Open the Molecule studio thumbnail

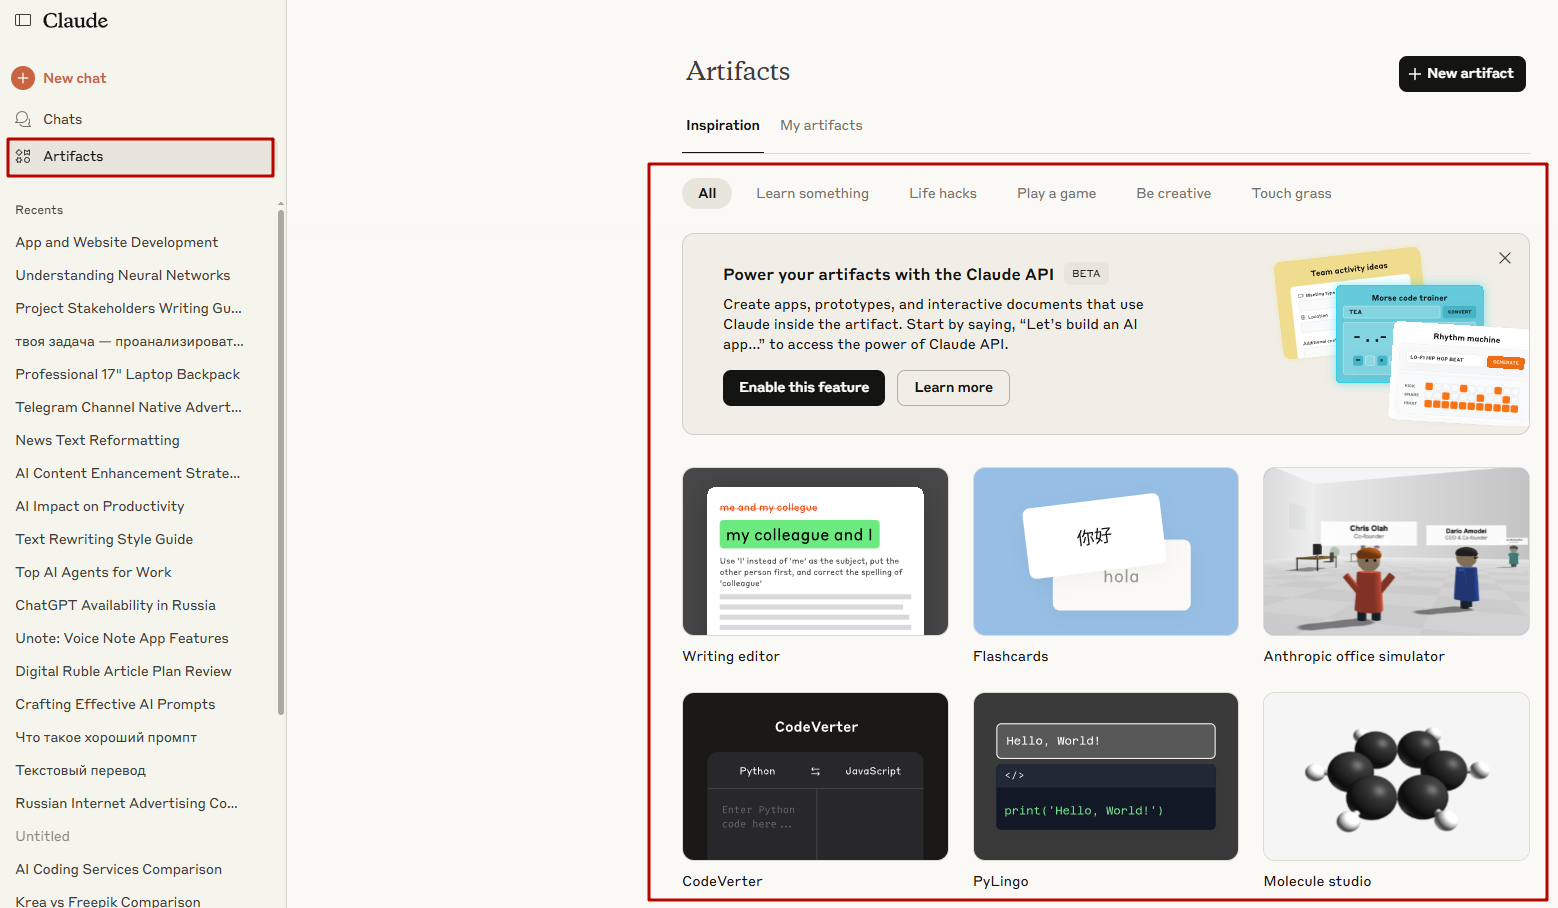[1396, 776]
